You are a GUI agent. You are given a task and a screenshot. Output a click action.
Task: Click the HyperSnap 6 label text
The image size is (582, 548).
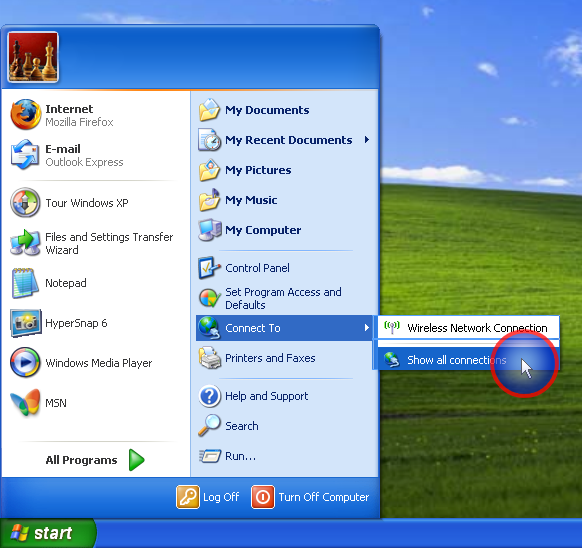[76, 323]
